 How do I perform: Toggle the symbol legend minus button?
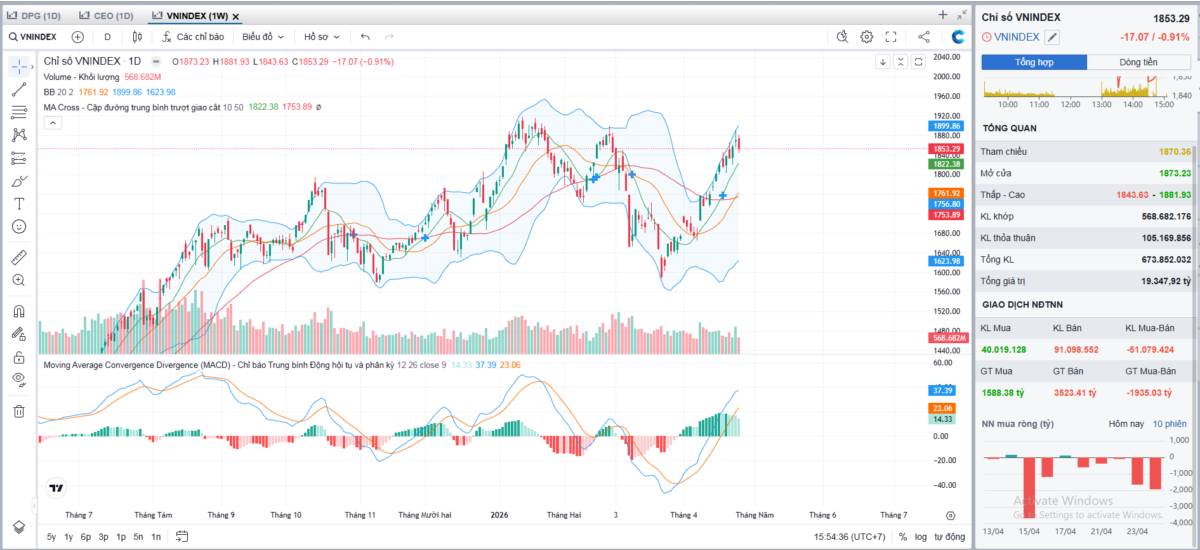(155, 61)
